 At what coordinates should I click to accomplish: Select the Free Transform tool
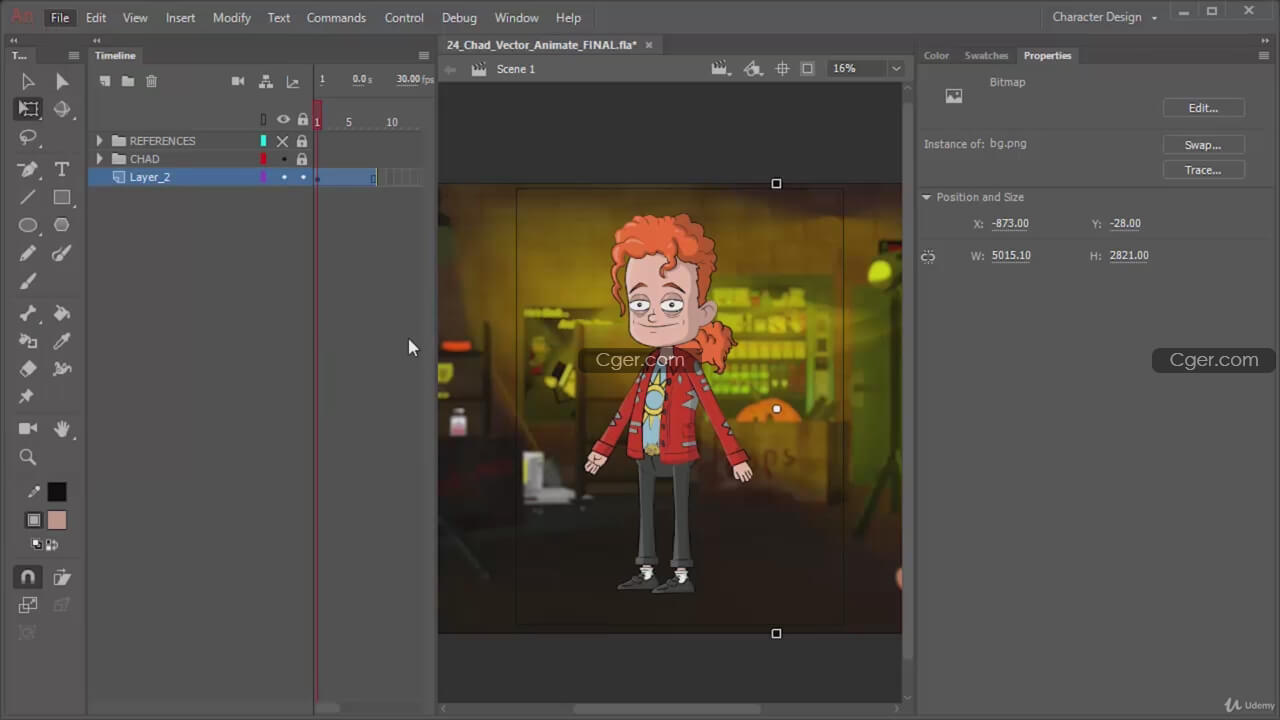point(28,109)
